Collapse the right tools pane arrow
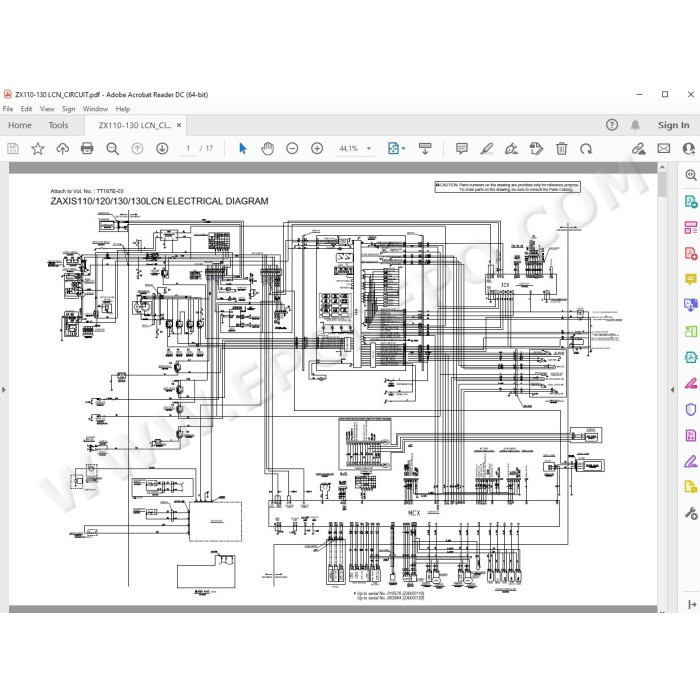700x700 pixels. 672,390
